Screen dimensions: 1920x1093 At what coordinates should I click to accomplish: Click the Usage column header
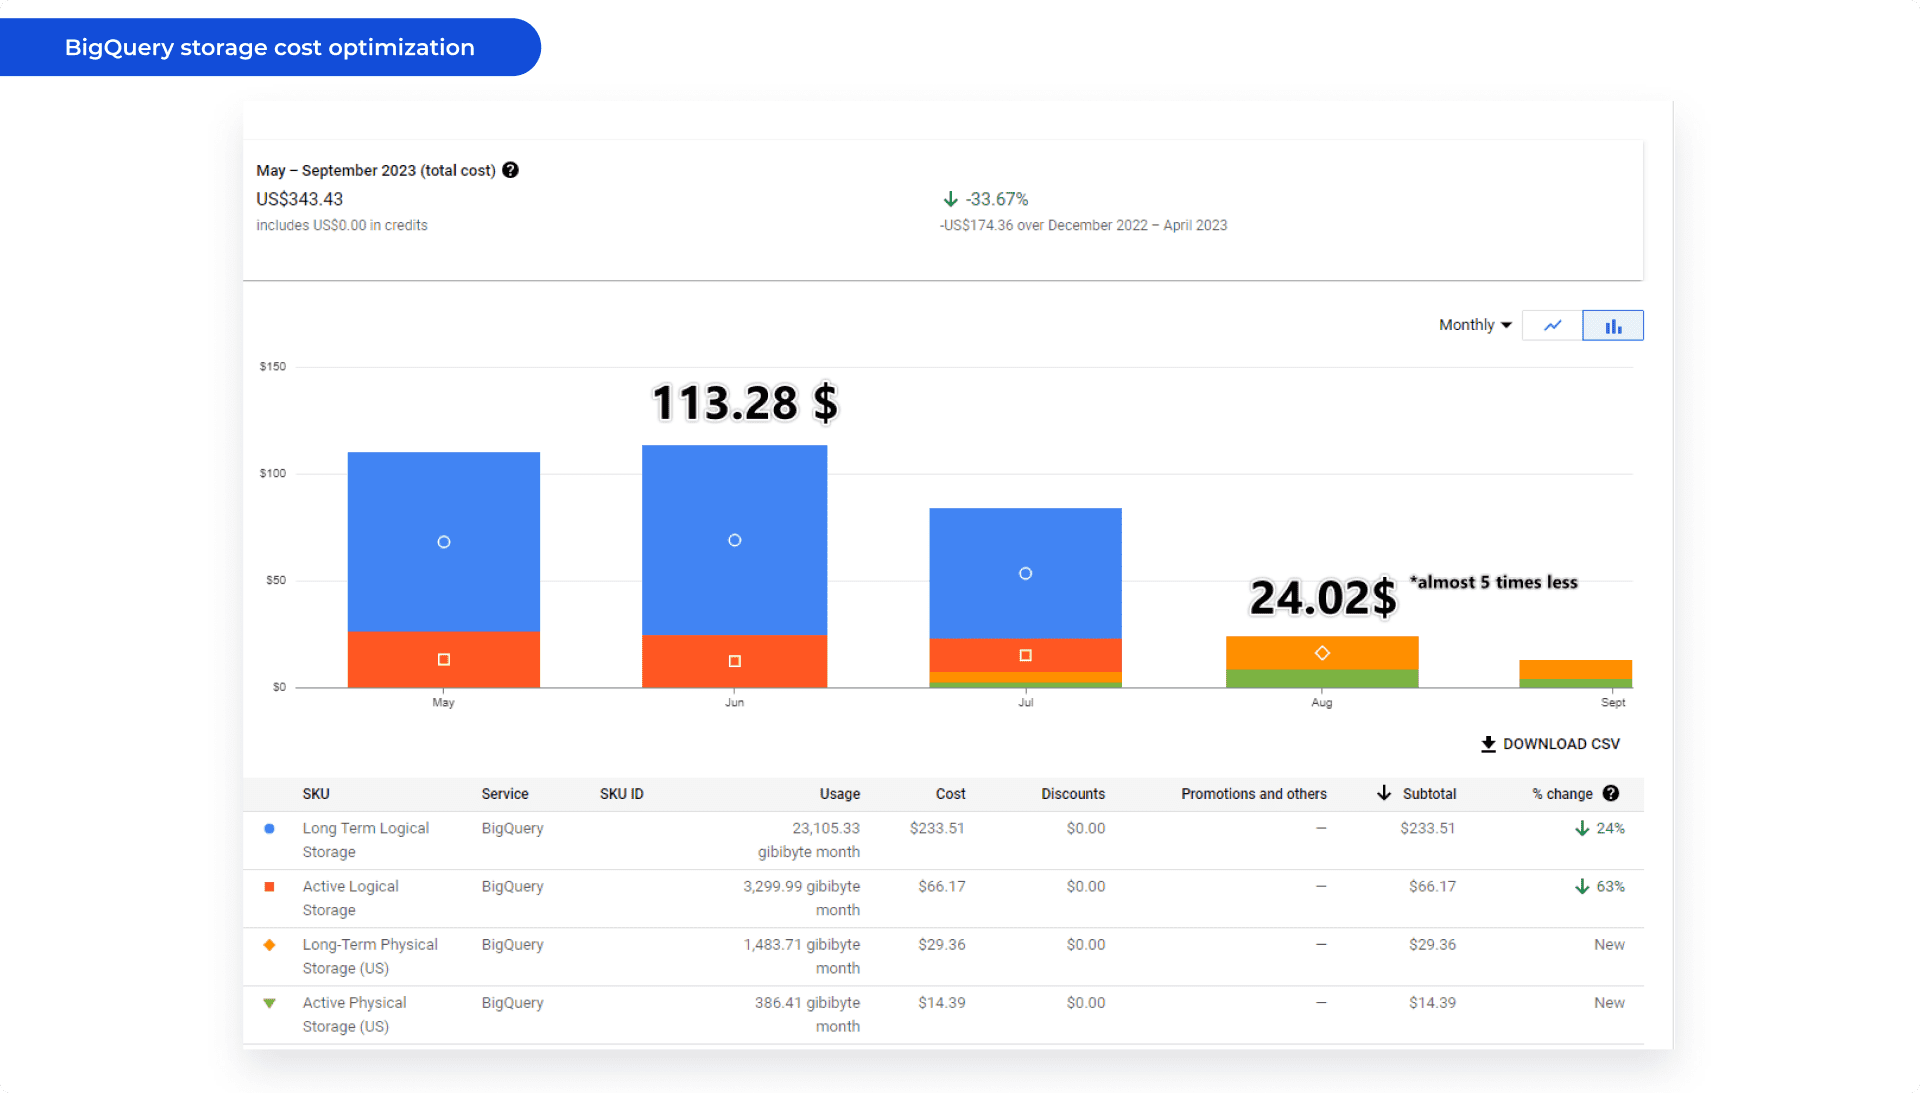pyautogui.click(x=840, y=794)
